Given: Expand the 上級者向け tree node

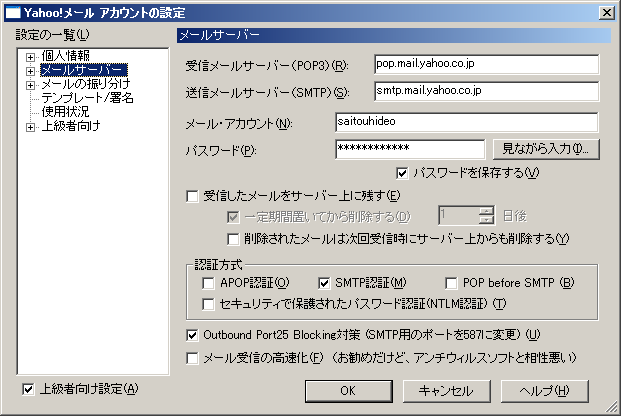Looking at the screenshot, I should [x=32, y=127].
